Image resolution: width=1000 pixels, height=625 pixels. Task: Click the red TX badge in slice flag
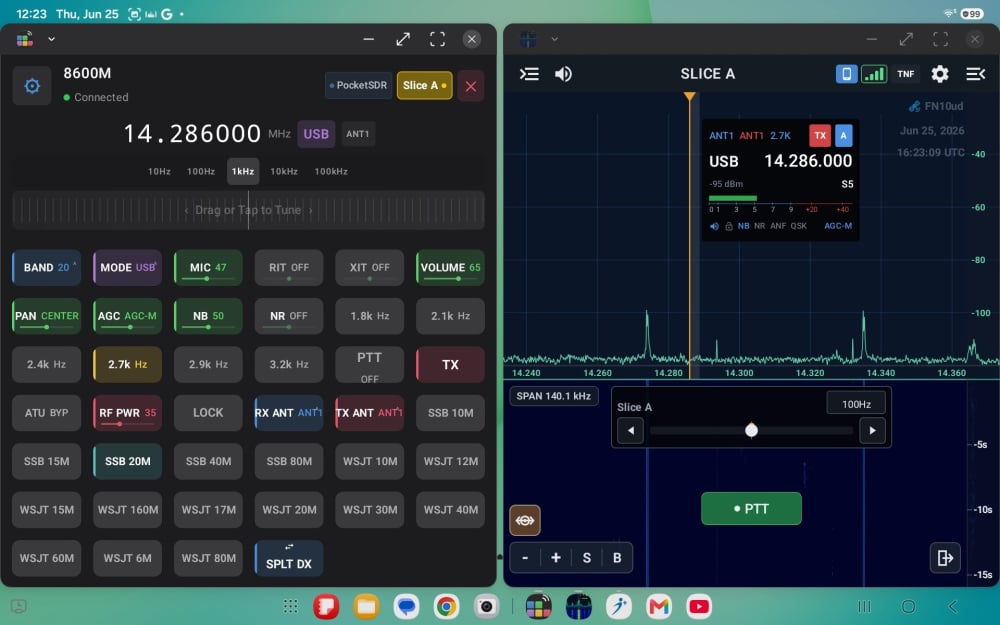[820, 135]
